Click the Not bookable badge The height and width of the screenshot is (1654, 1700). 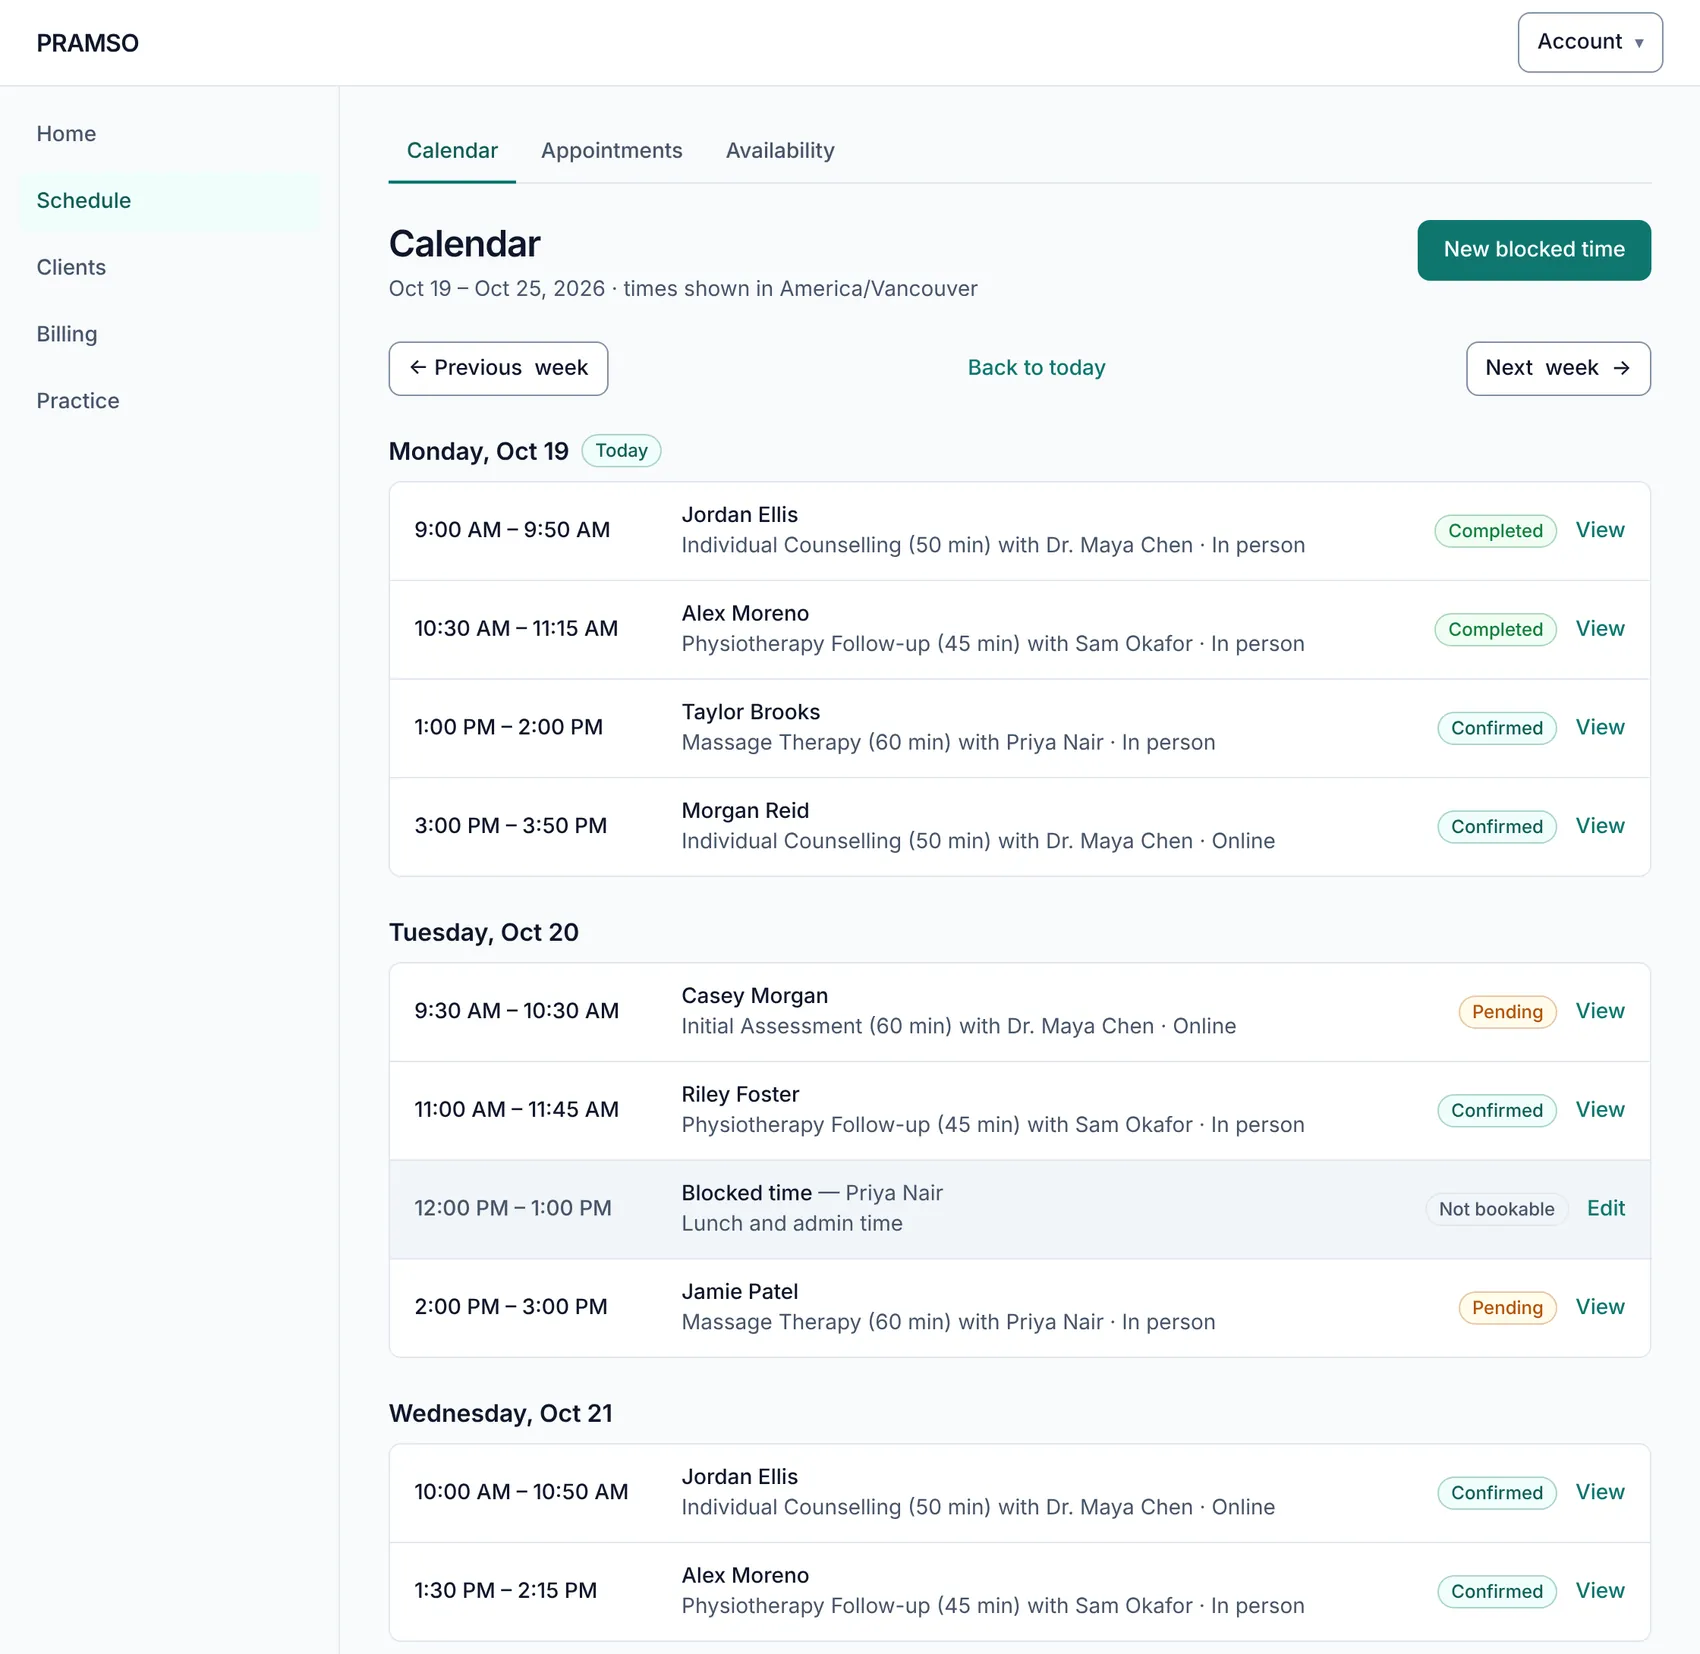[x=1496, y=1209]
